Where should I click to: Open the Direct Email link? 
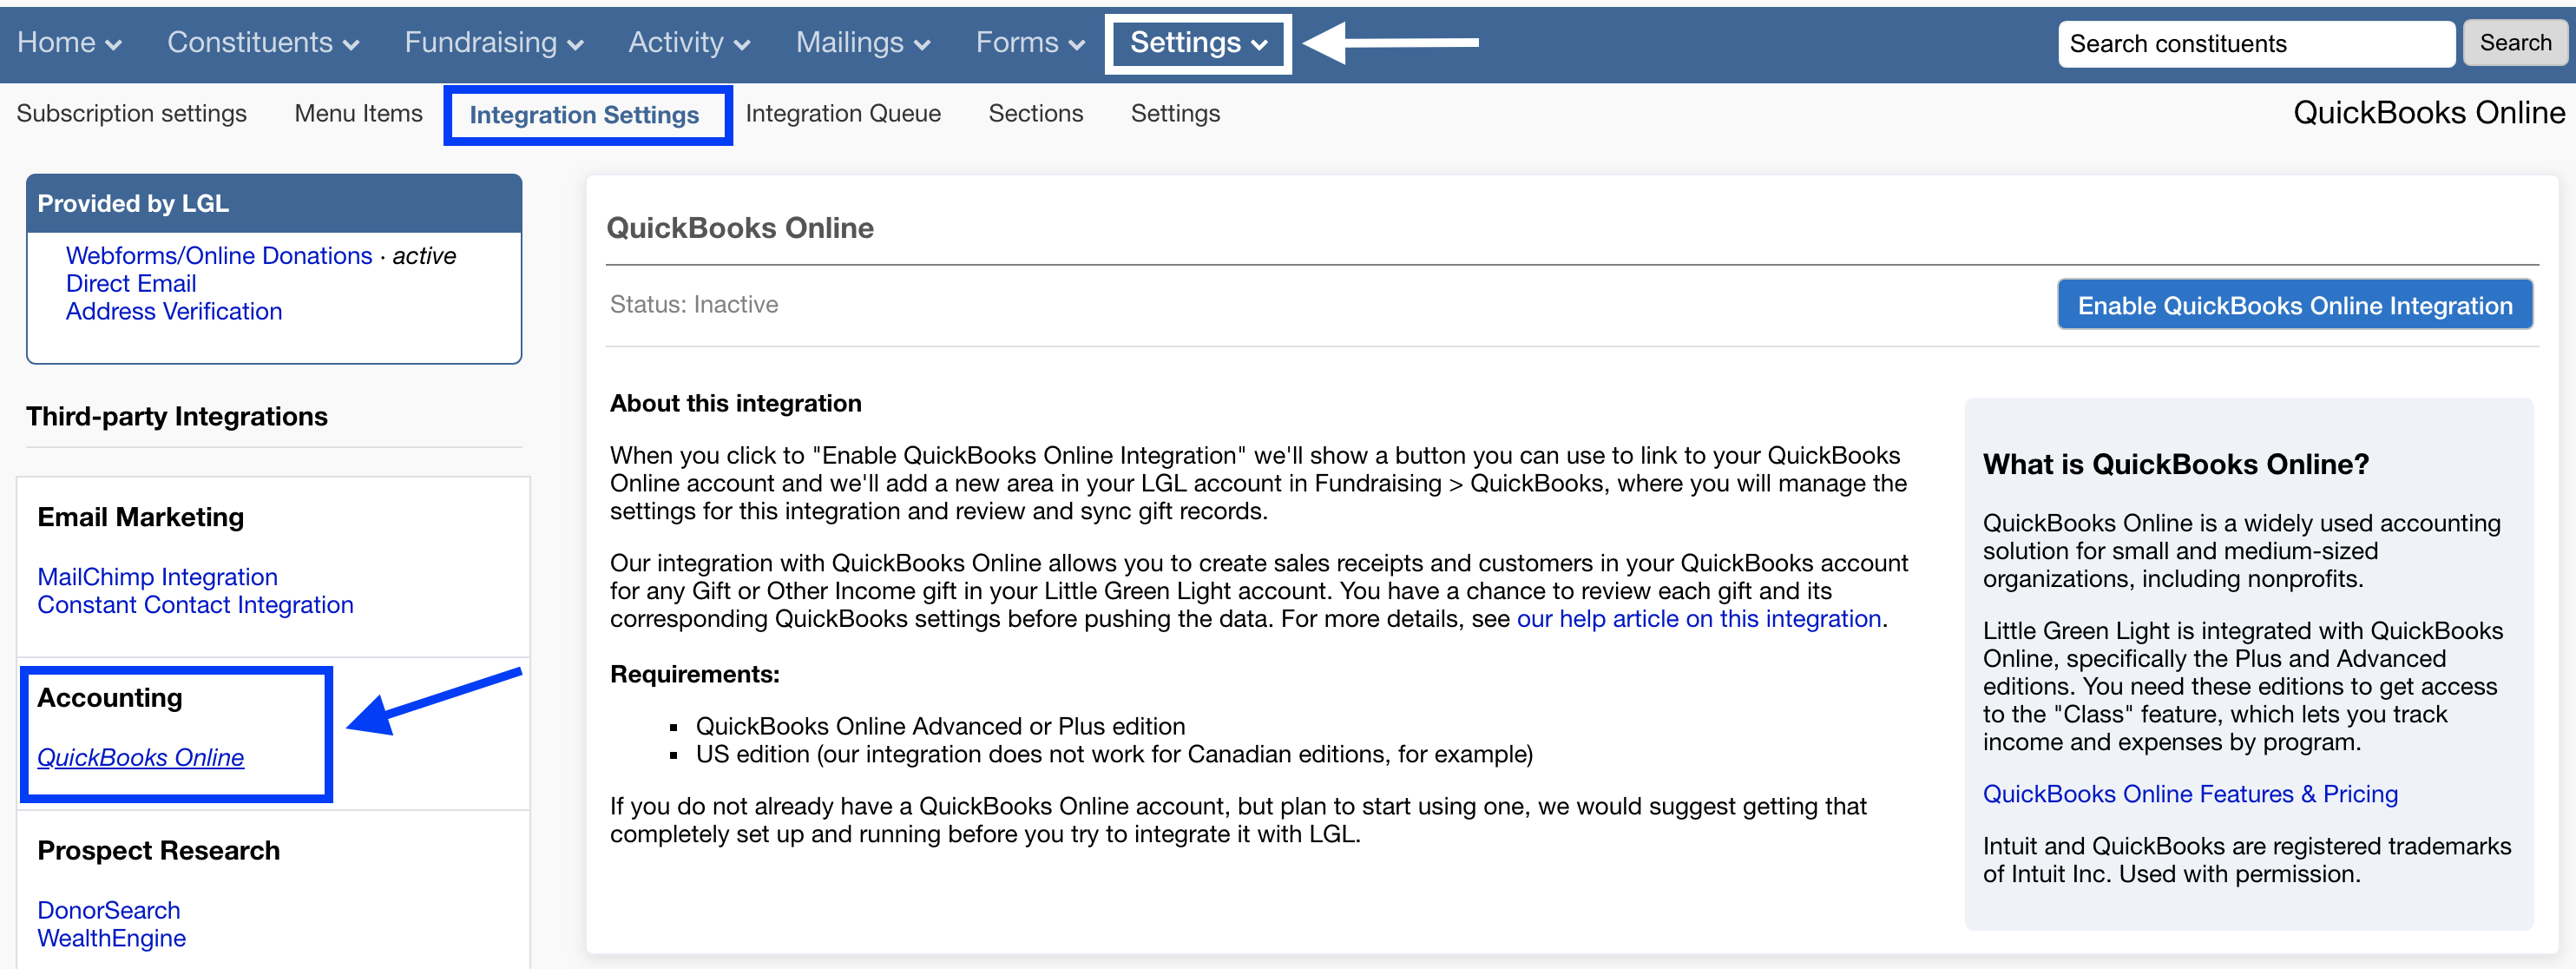click(x=130, y=283)
